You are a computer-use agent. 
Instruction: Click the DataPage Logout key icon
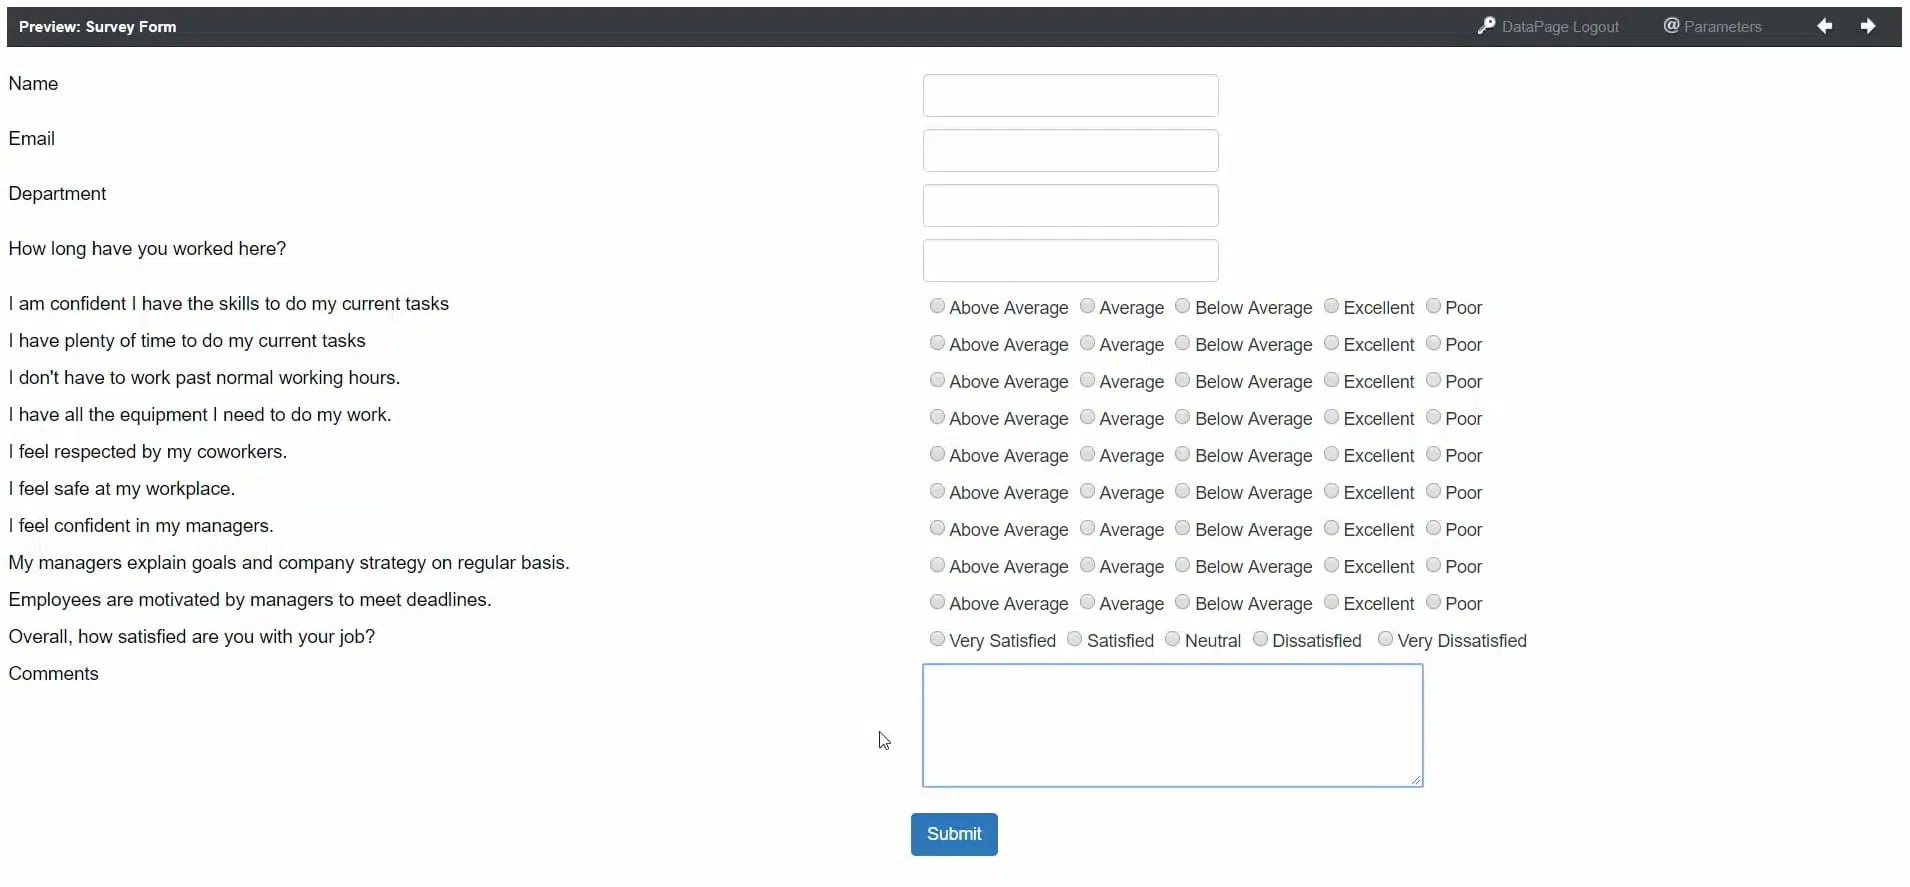pyautogui.click(x=1486, y=26)
